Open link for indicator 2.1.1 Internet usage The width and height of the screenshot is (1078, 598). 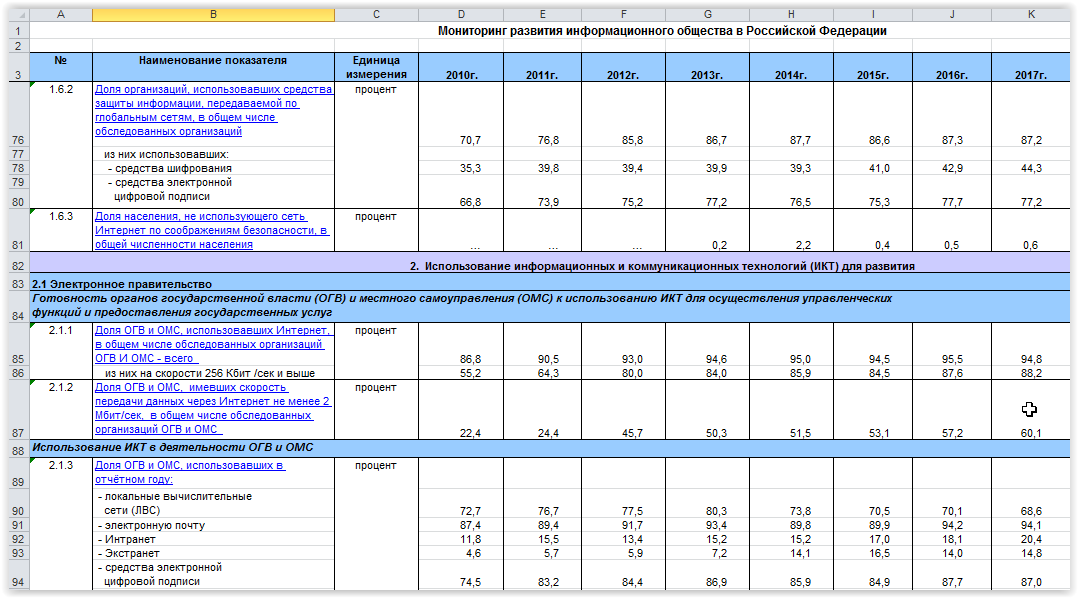coord(211,344)
